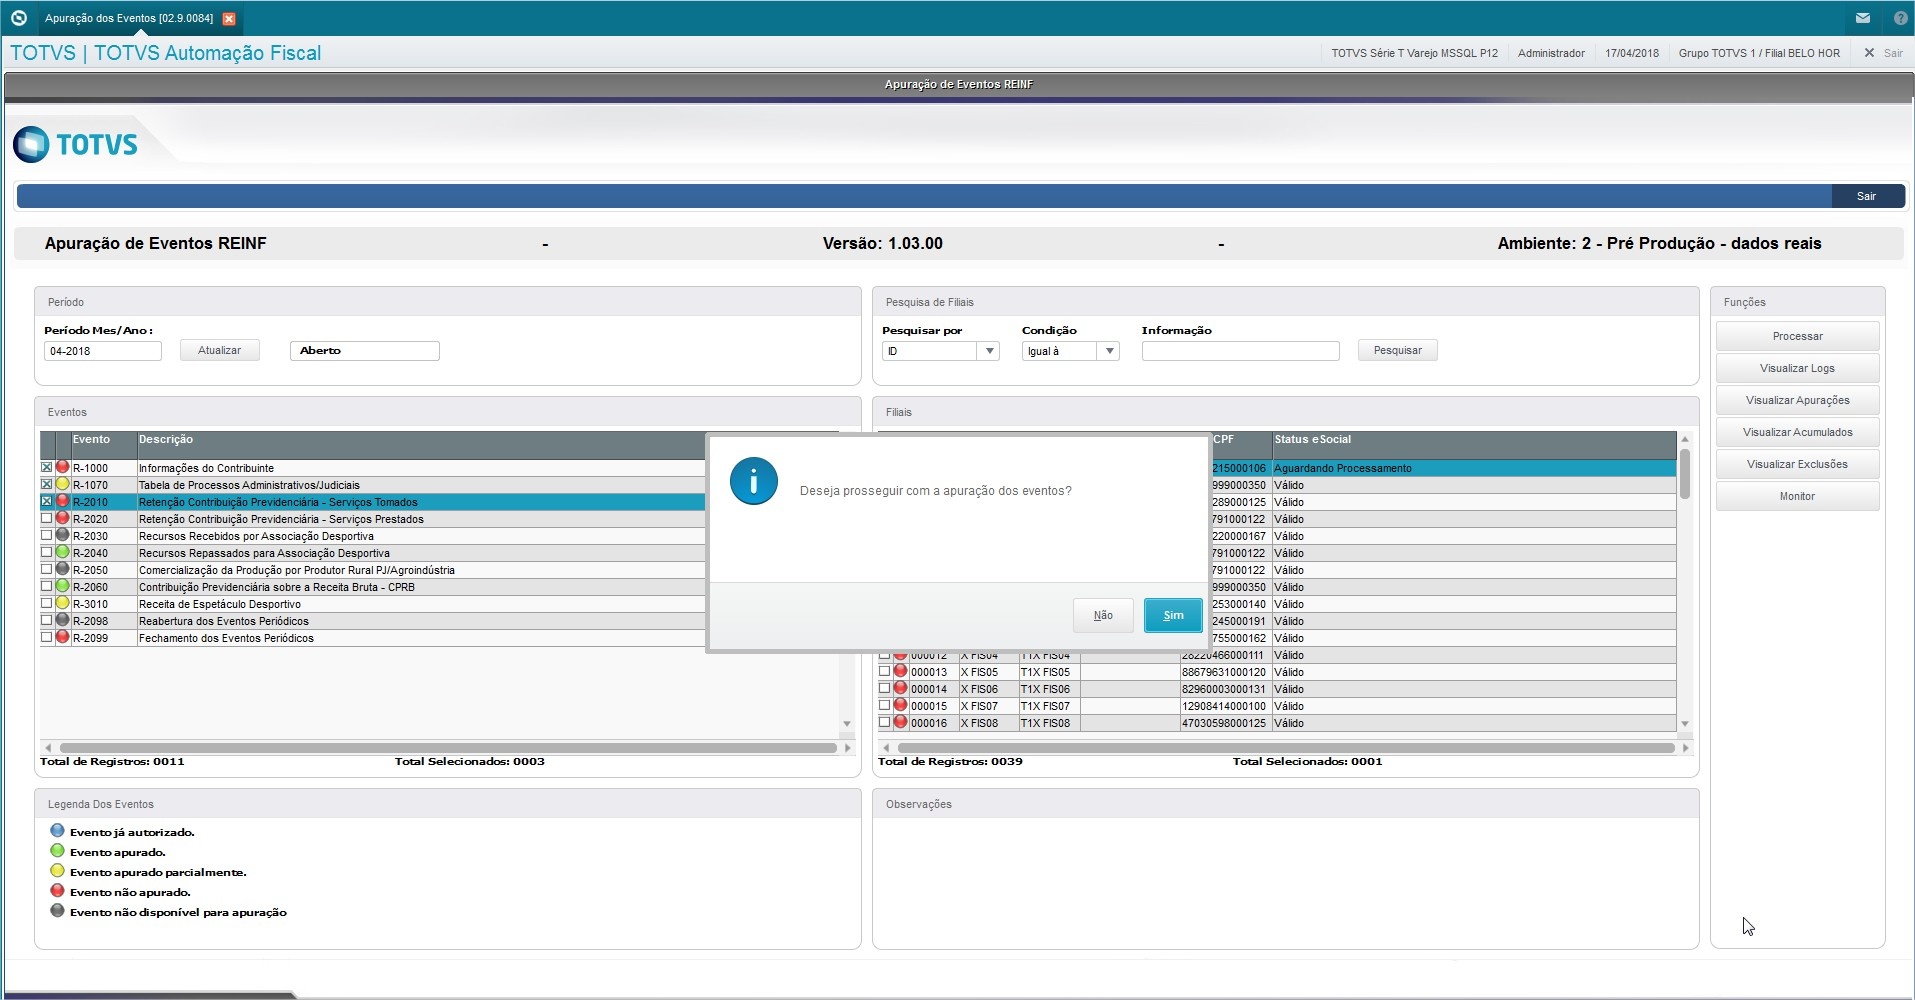Check the filial 000014 checkbox

click(884, 688)
